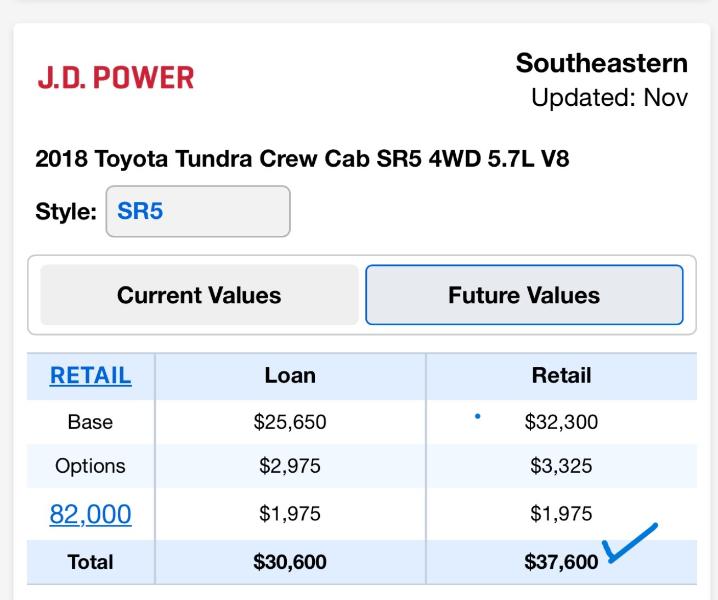The height and width of the screenshot is (600, 718).
Task: Click the blue checkmark beside $37,600
Action: [x=628, y=544]
